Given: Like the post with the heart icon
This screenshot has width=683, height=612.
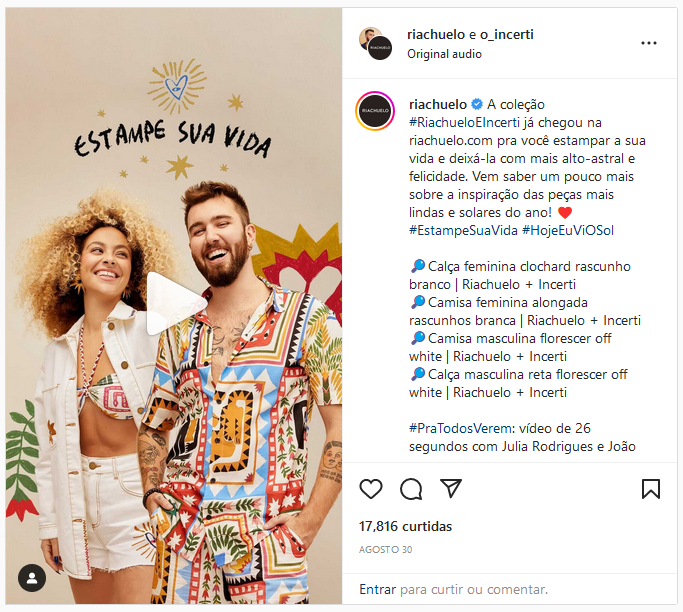Looking at the screenshot, I should tap(371, 489).
